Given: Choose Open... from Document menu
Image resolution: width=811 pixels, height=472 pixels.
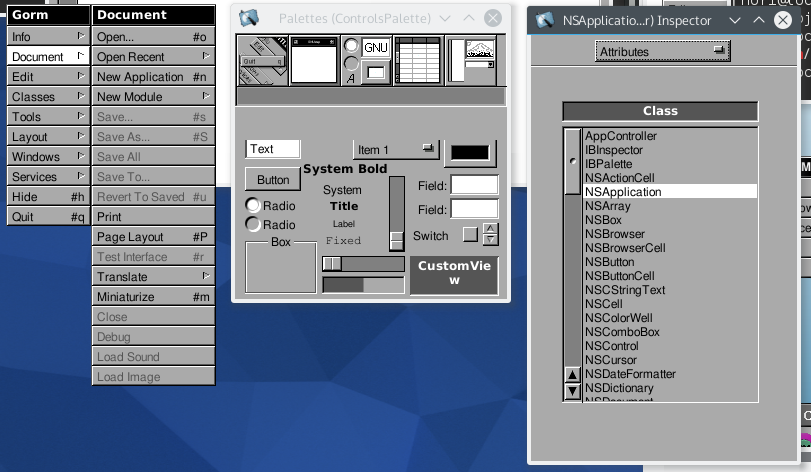Looking at the screenshot, I should [154, 37].
